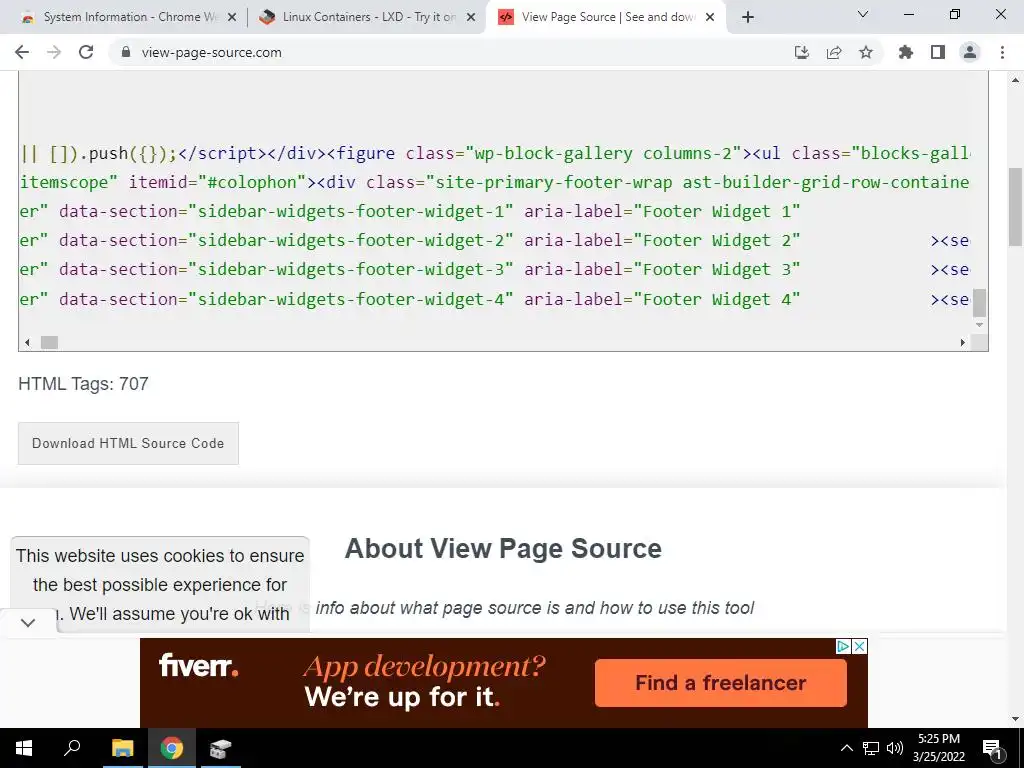Open the volume tray icon
The image size is (1024, 768).
tap(895, 748)
